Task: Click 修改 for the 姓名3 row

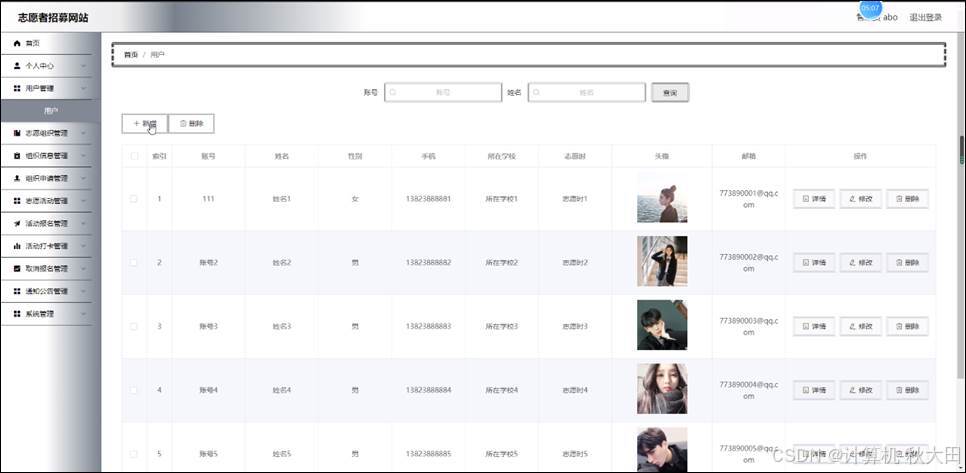Action: (x=861, y=326)
